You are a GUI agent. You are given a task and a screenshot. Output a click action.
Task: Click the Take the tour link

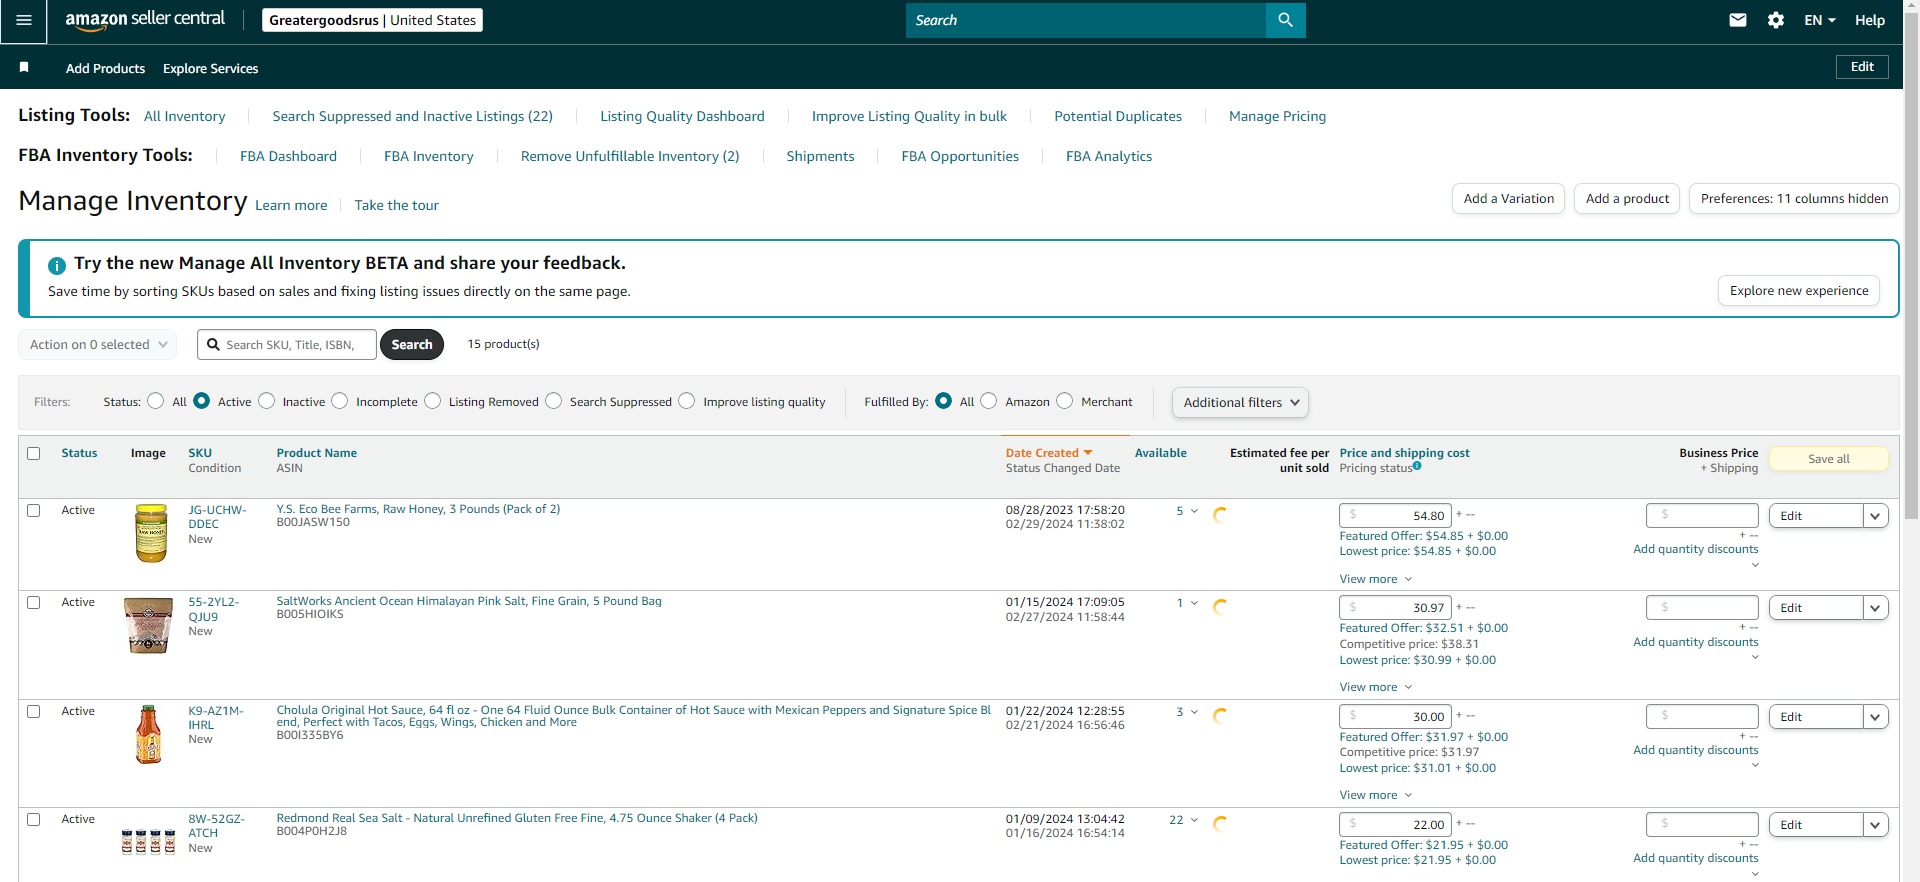[396, 205]
